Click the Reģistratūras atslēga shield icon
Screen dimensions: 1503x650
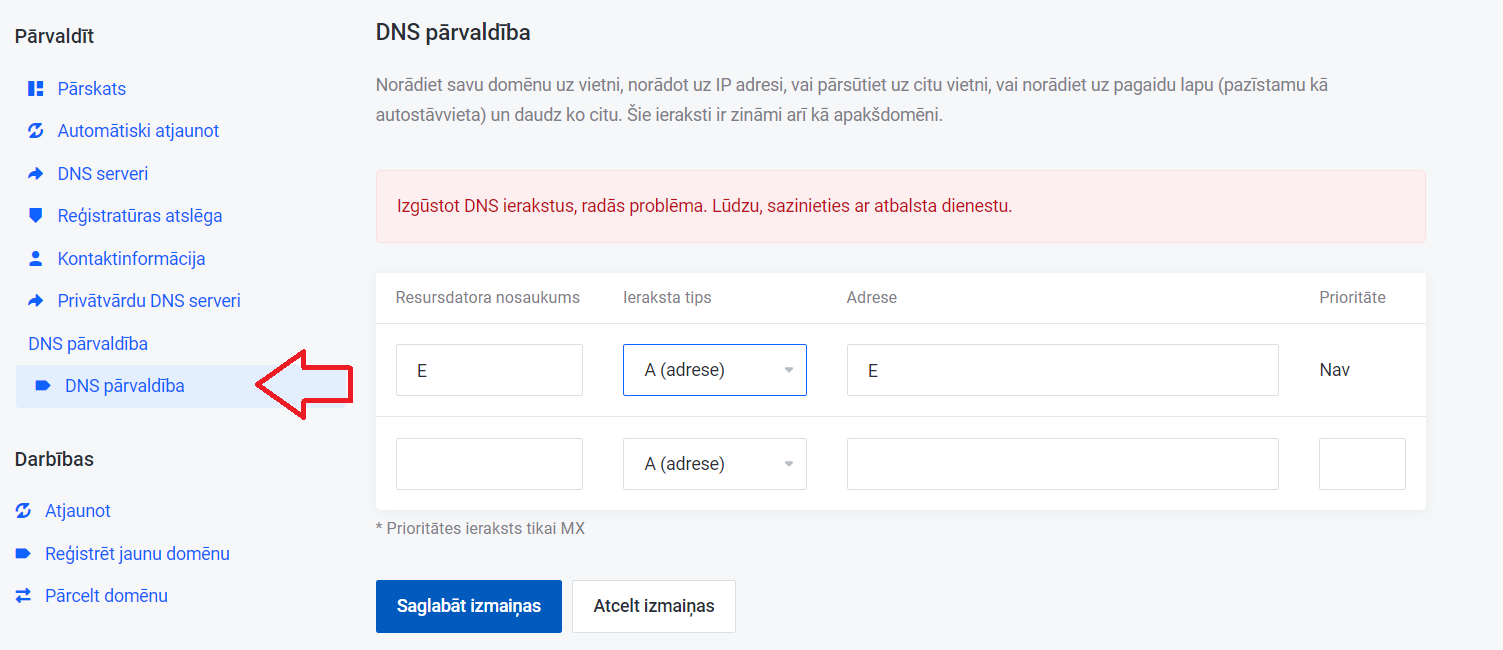pos(36,216)
